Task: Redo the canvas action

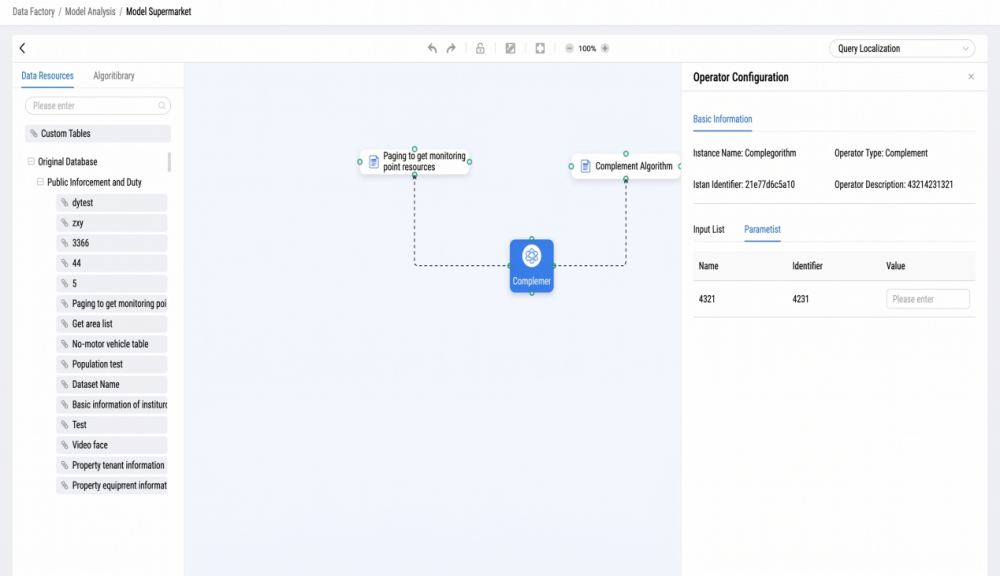Action: (x=451, y=48)
